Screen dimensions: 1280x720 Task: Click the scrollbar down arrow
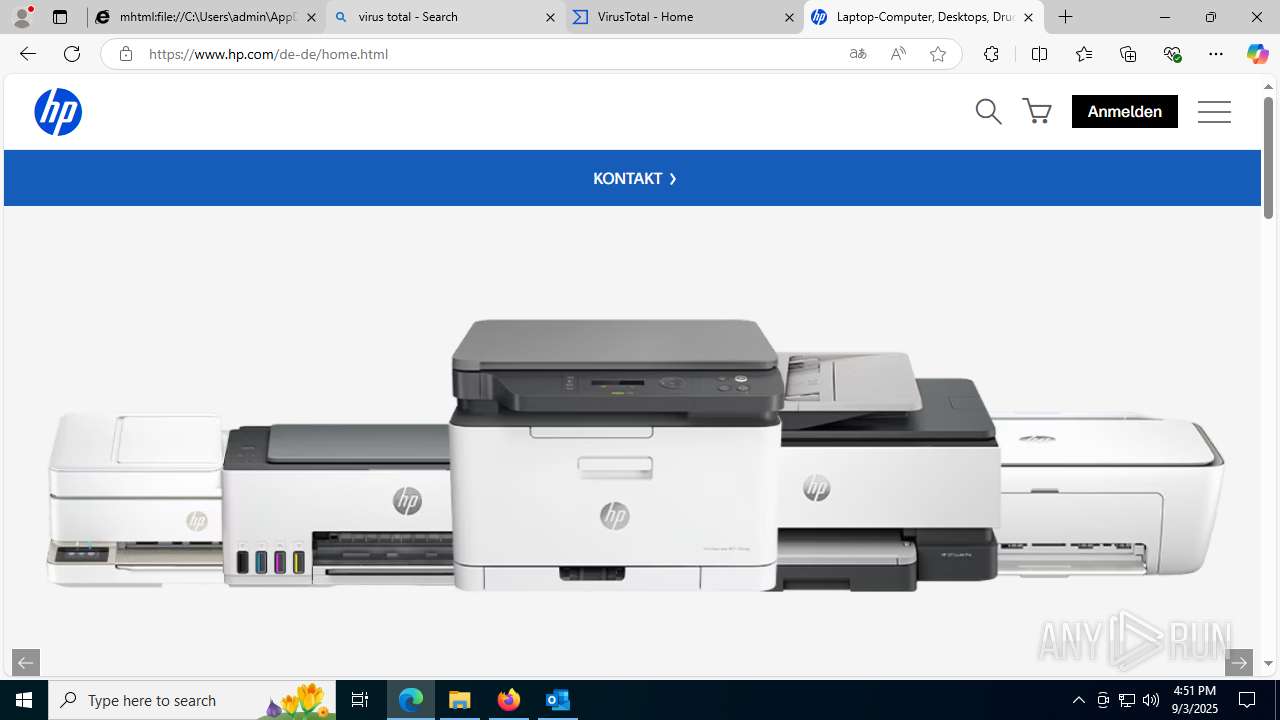(x=1268, y=663)
